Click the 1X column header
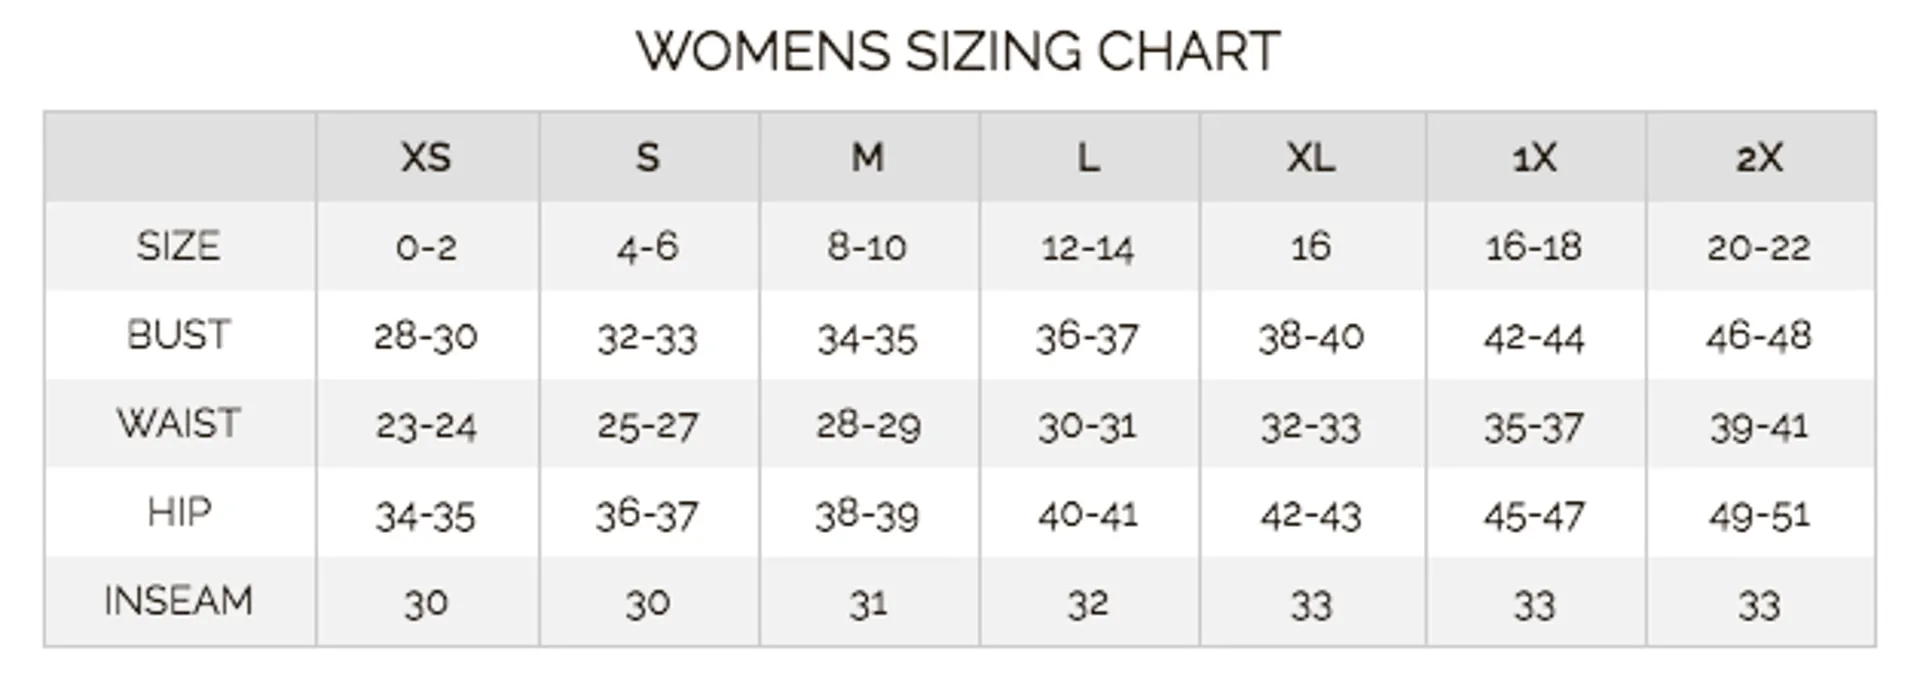Screen dimensions: 1920x694 coord(1534,158)
